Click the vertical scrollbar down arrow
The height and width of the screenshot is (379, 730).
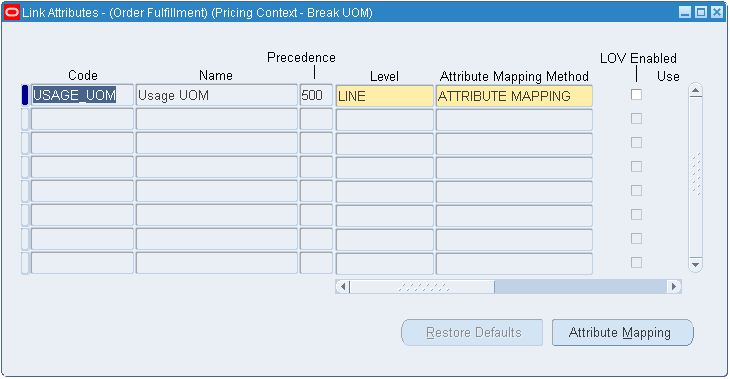click(x=696, y=264)
